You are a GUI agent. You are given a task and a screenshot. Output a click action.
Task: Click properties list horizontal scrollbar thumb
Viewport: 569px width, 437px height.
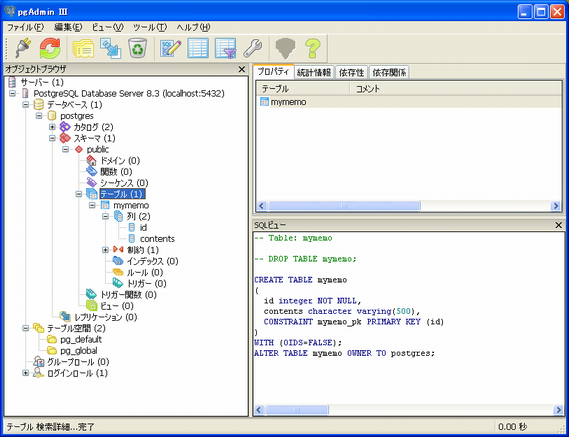pos(344,206)
